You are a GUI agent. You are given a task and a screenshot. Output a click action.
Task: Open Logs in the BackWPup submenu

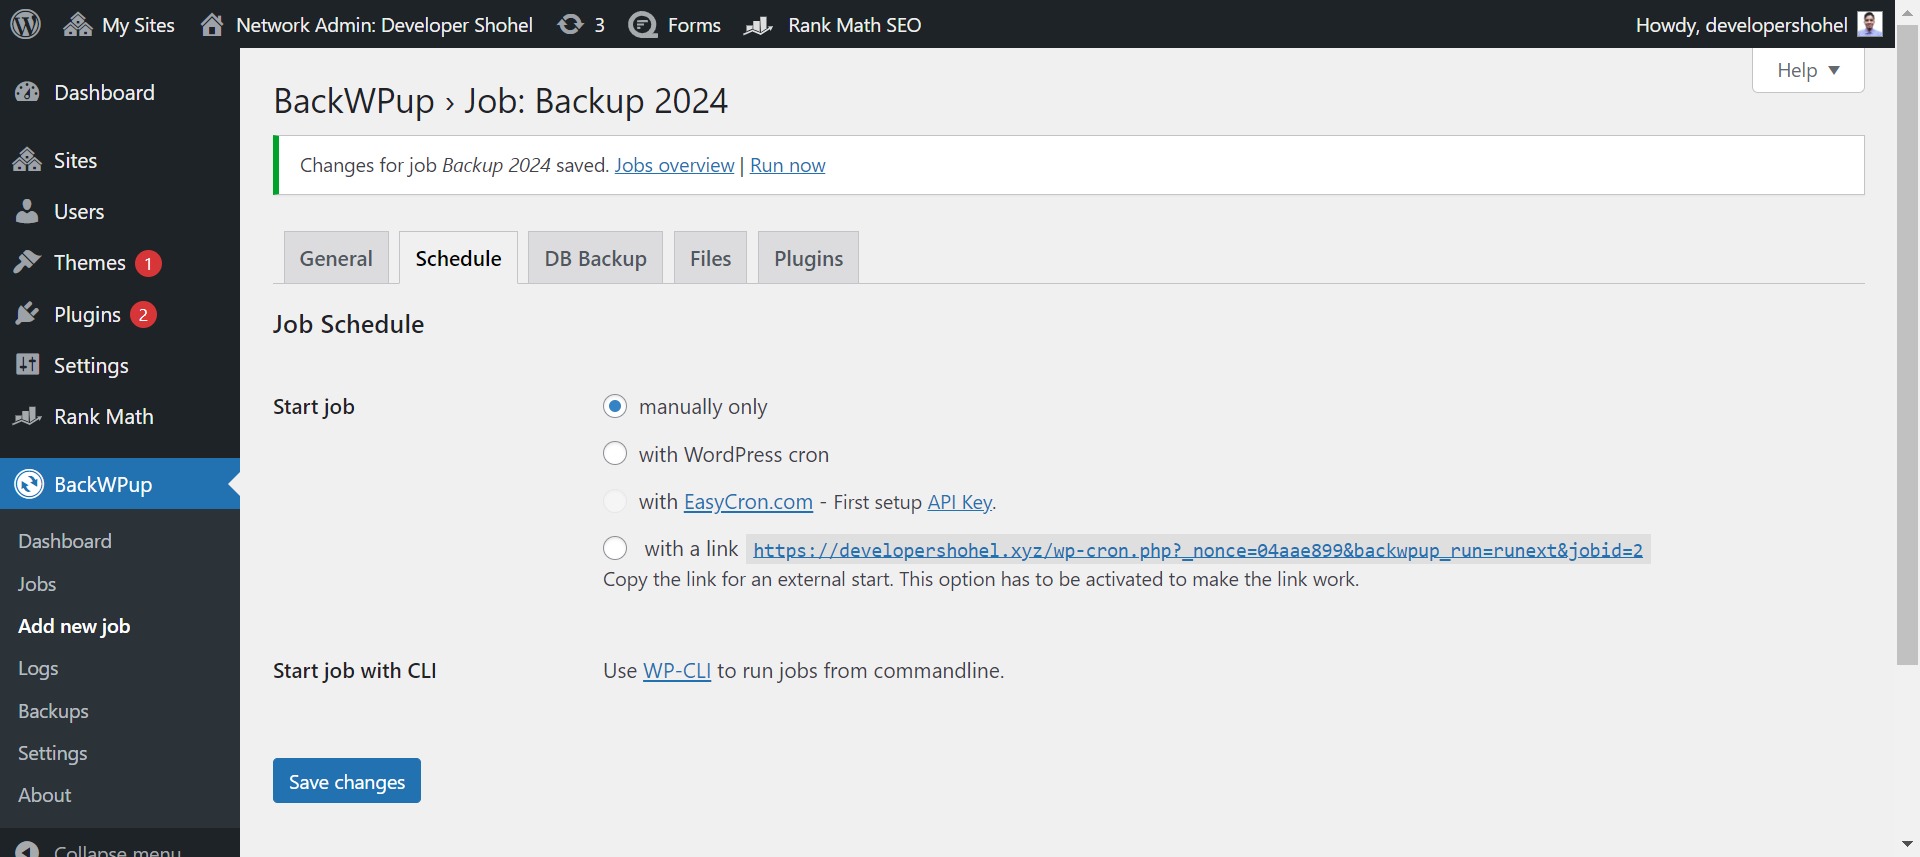[38, 668]
